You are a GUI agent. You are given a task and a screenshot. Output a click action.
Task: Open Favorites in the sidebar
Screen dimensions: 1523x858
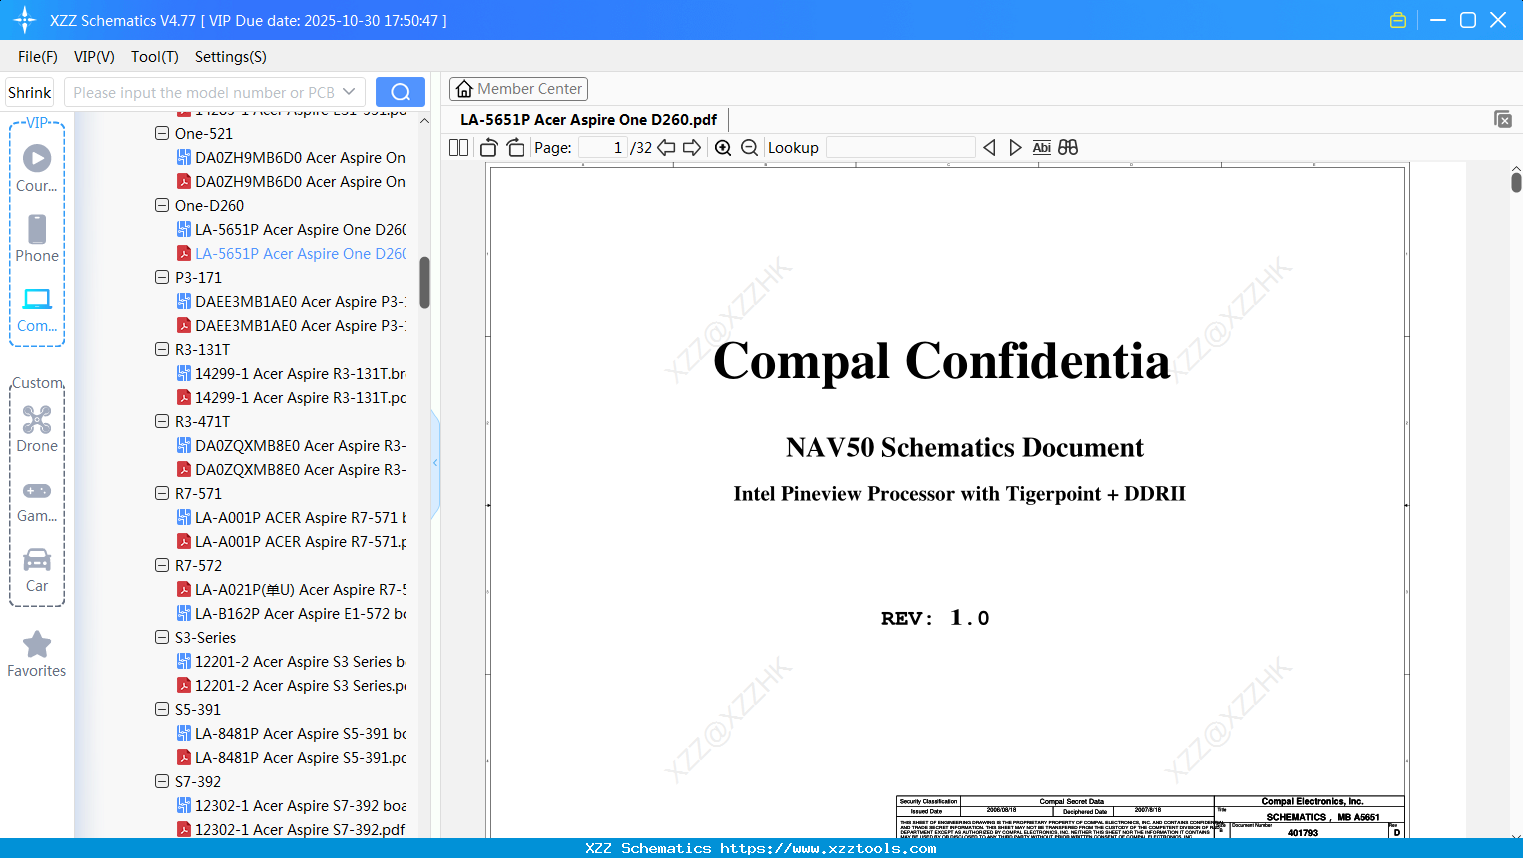pyautogui.click(x=37, y=654)
